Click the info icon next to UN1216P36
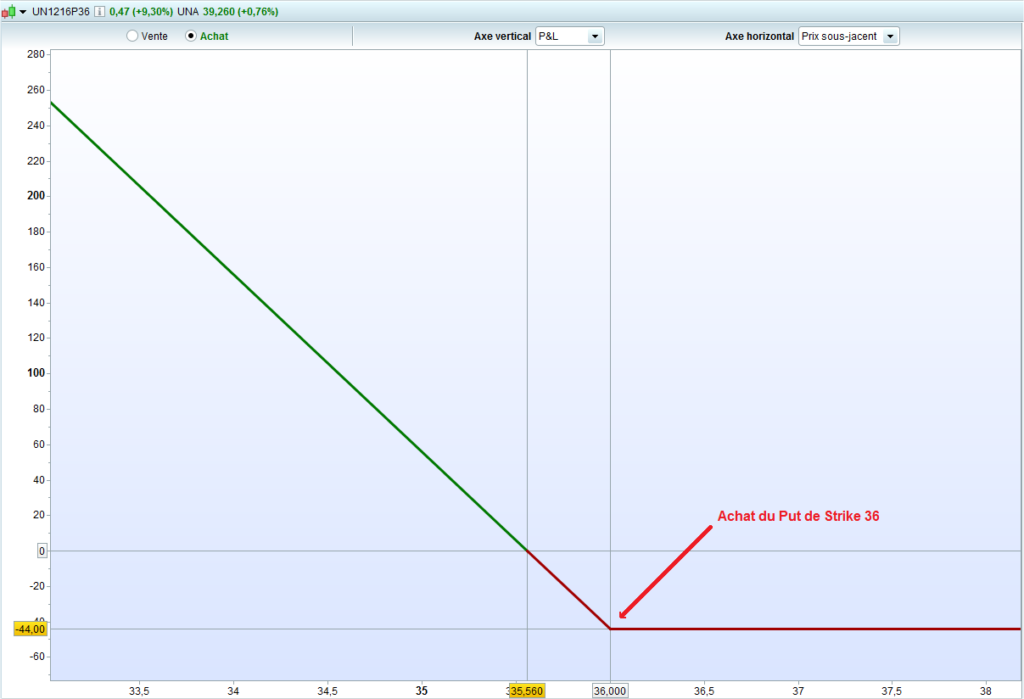The image size is (1024, 699). [x=99, y=12]
